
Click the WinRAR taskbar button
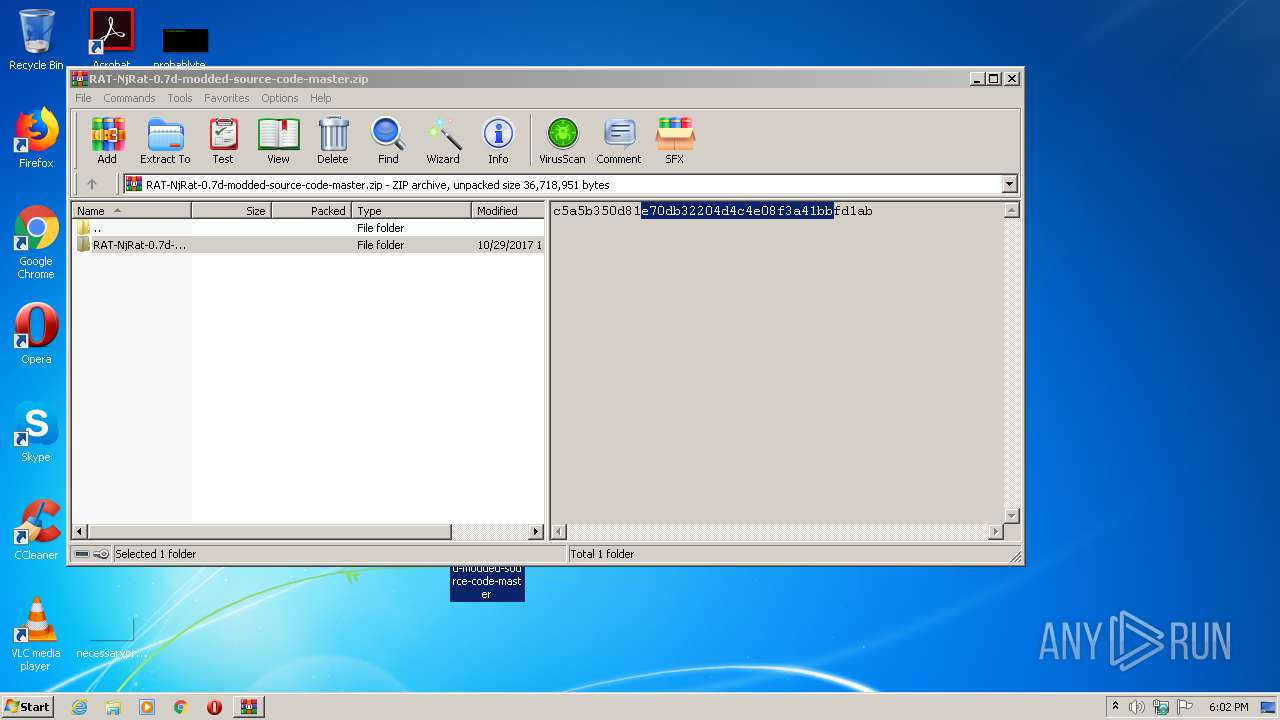click(248, 707)
